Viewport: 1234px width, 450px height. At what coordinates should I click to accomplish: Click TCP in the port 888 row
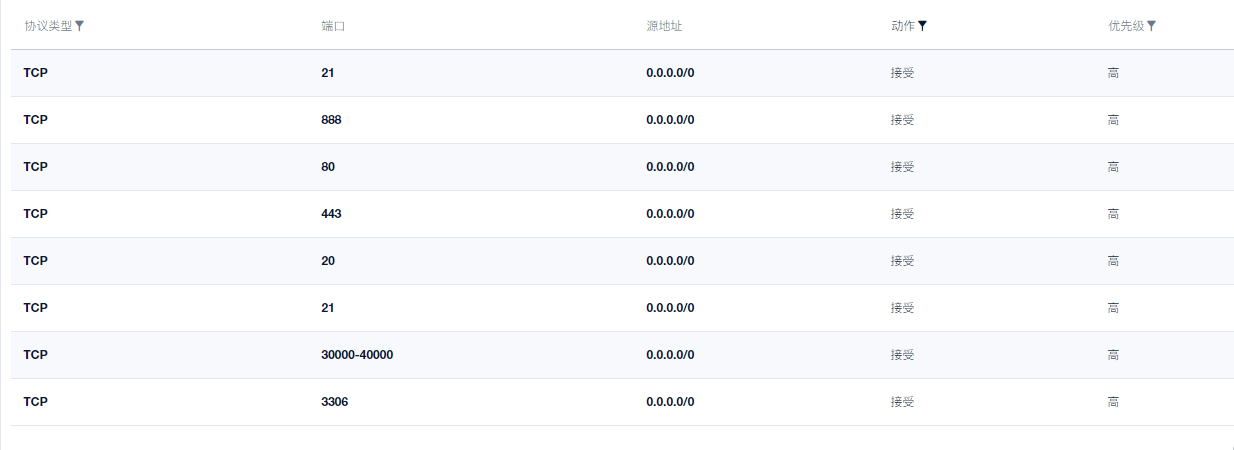[x=36, y=120]
